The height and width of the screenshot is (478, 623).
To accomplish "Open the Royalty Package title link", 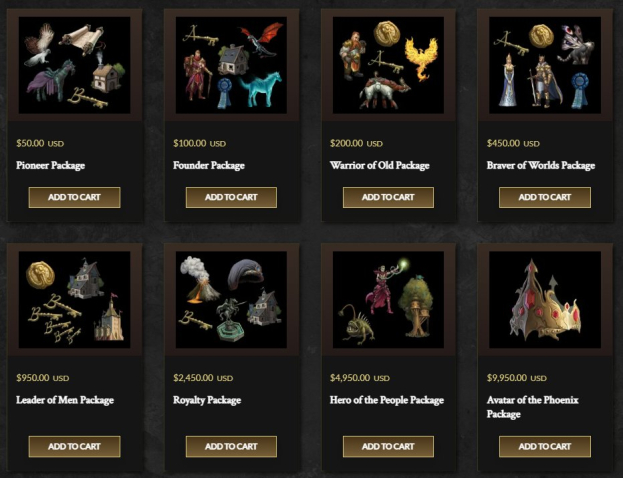I will click(207, 400).
